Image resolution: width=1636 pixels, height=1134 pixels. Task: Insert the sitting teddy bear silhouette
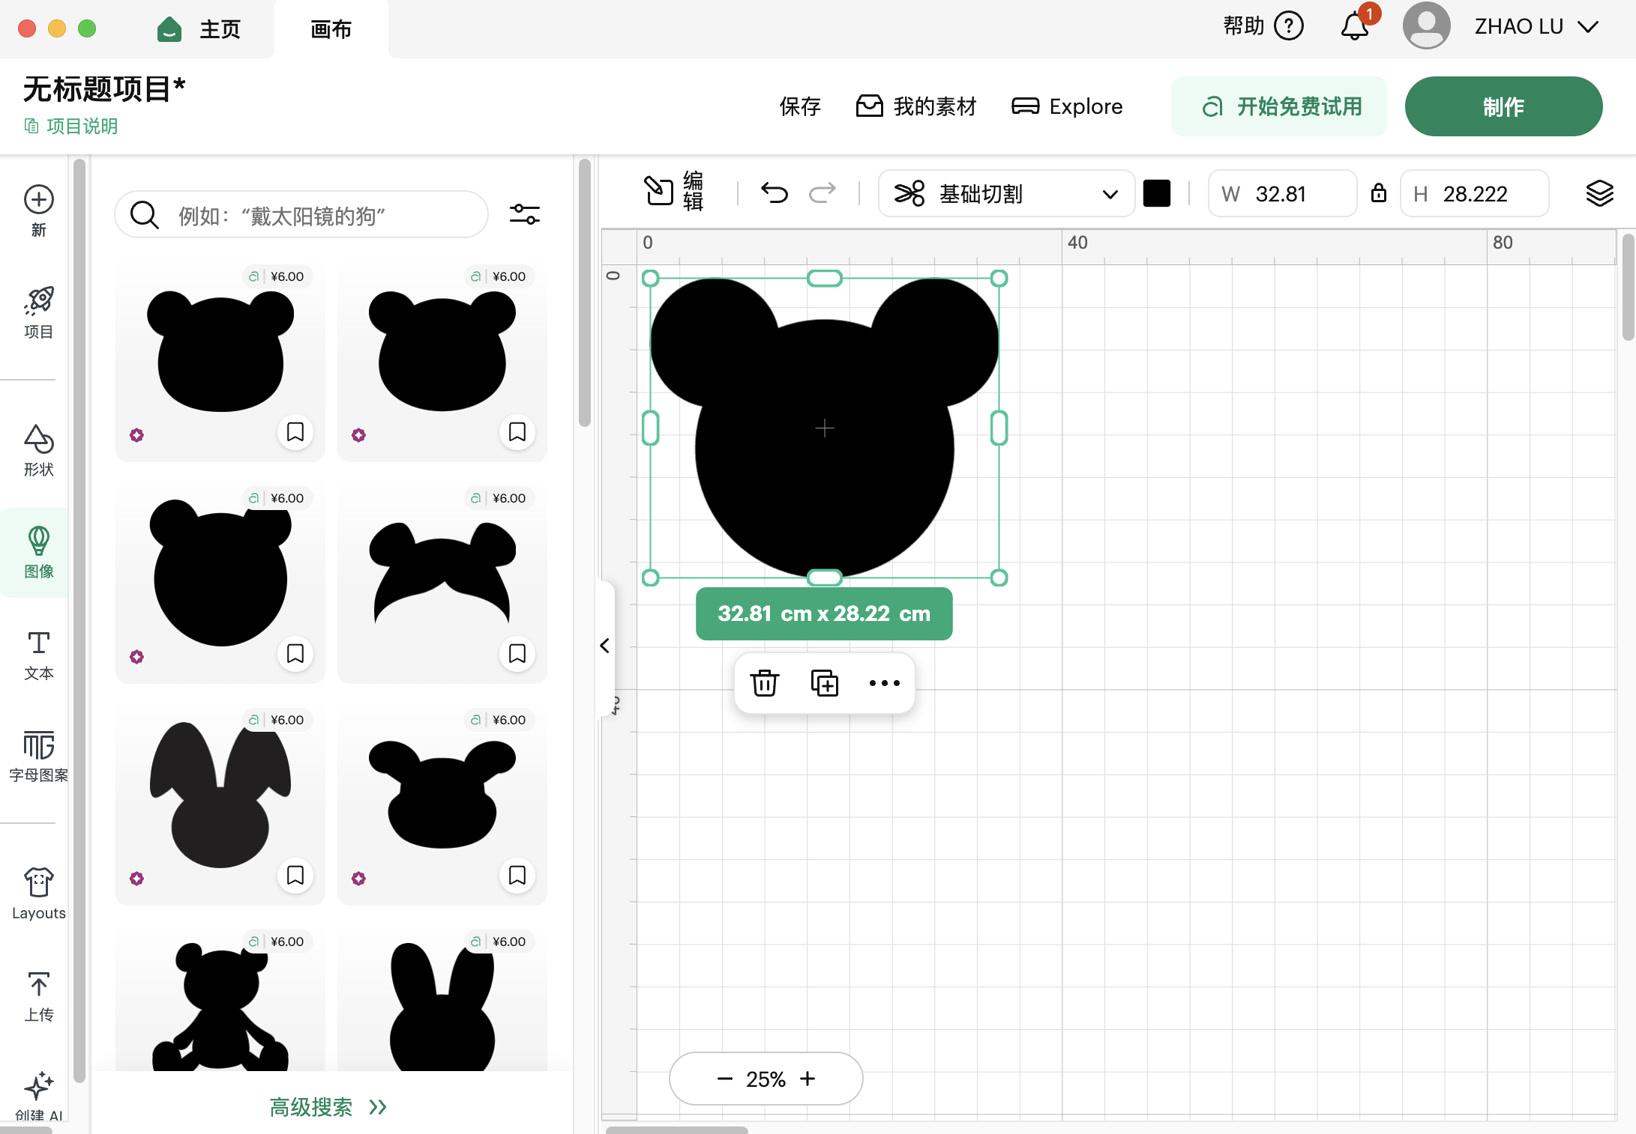(222, 1007)
